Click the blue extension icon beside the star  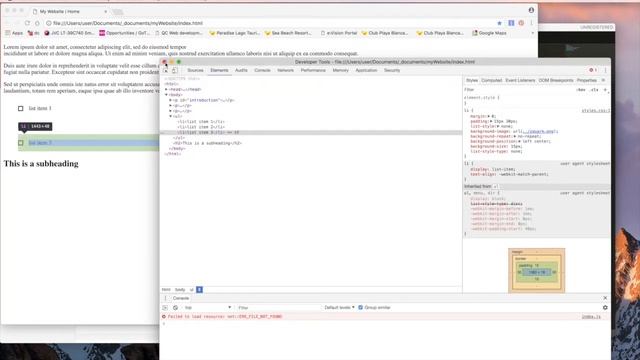coord(511,23)
